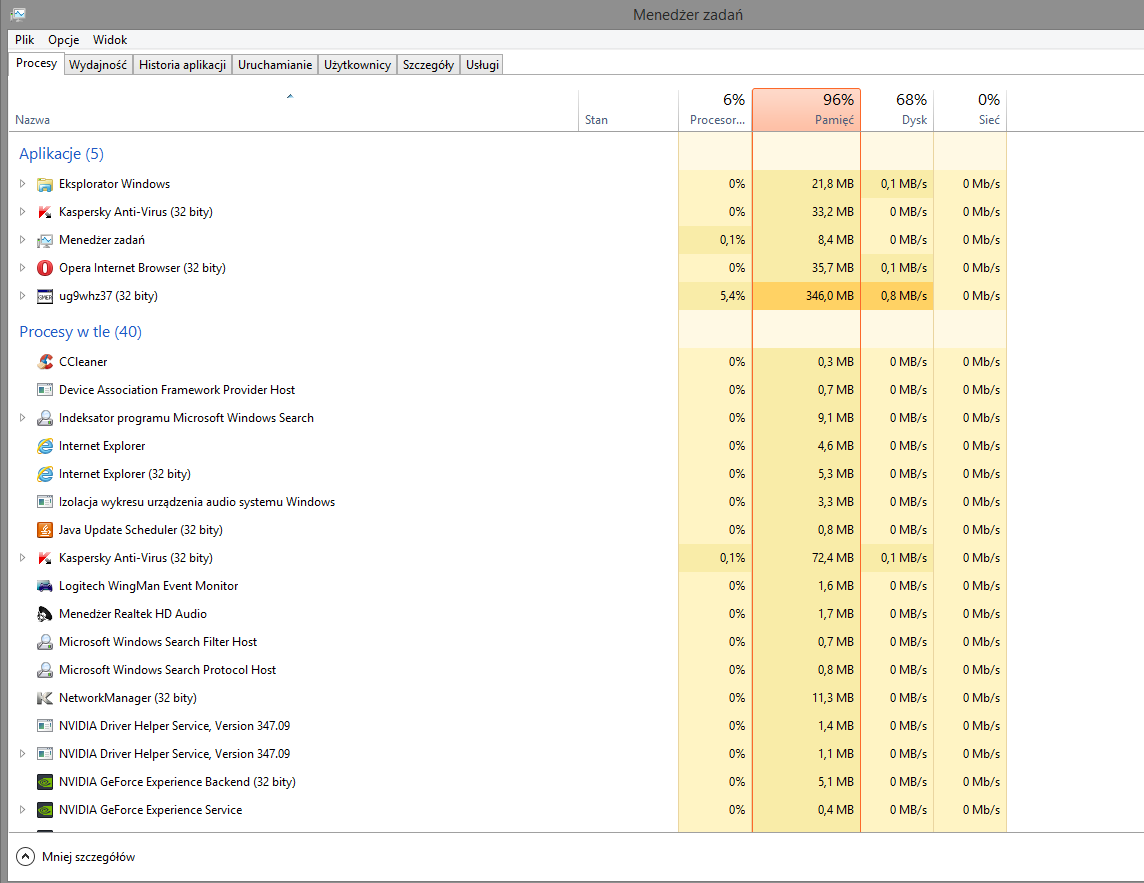Switch to the Wydajność tab

[98, 65]
